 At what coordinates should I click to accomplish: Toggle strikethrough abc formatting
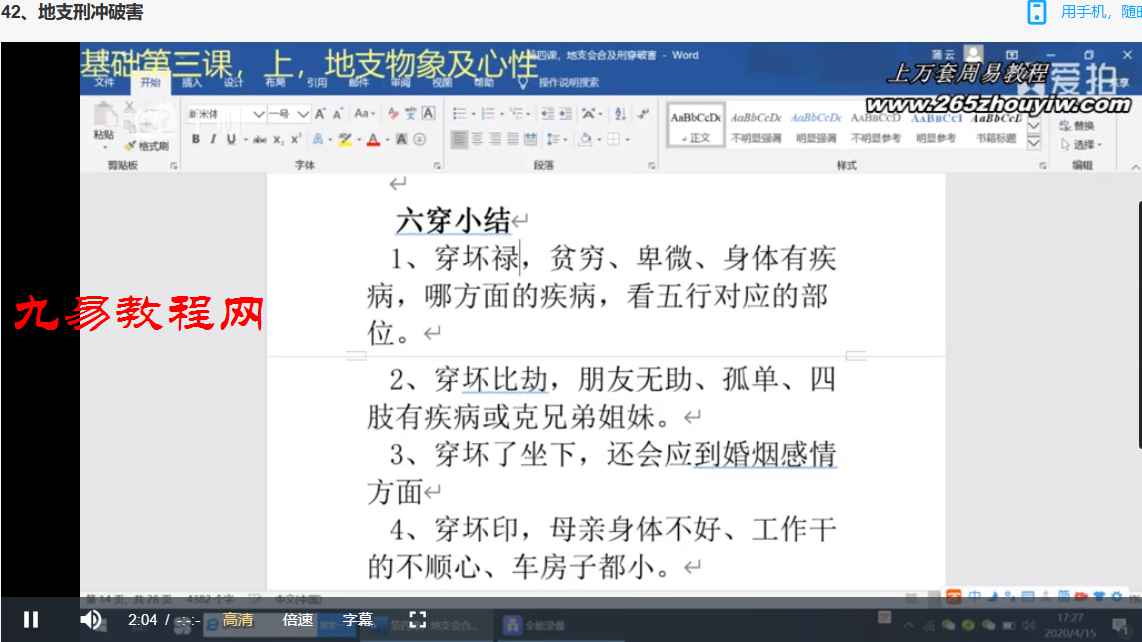[x=260, y=139]
